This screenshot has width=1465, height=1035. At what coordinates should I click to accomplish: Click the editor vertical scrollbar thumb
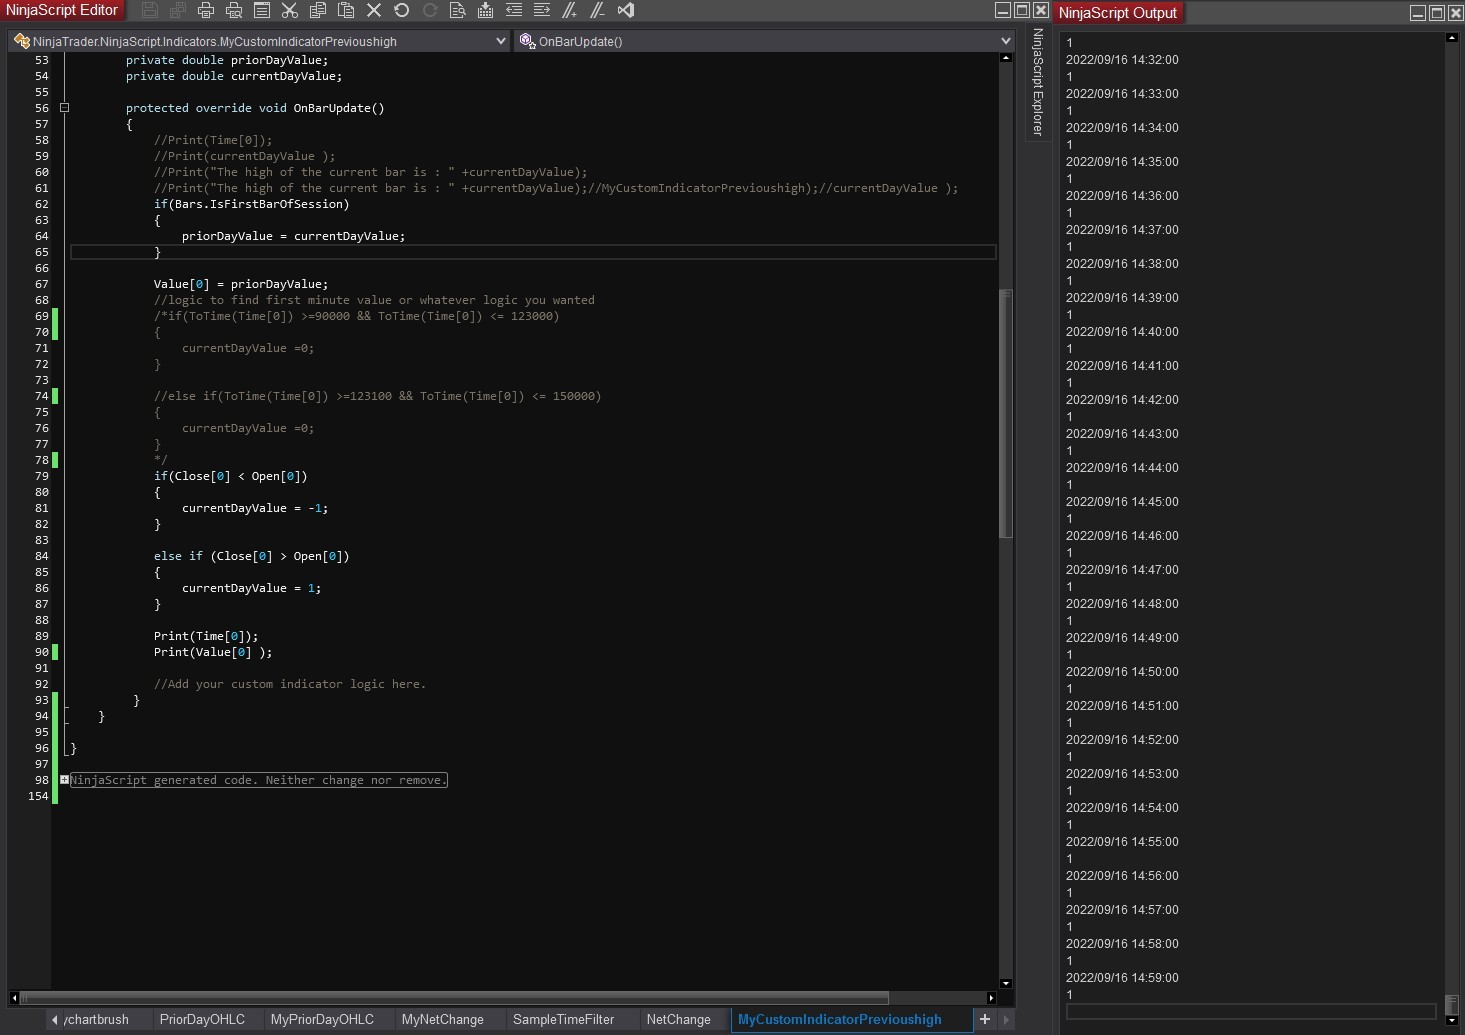(1006, 414)
